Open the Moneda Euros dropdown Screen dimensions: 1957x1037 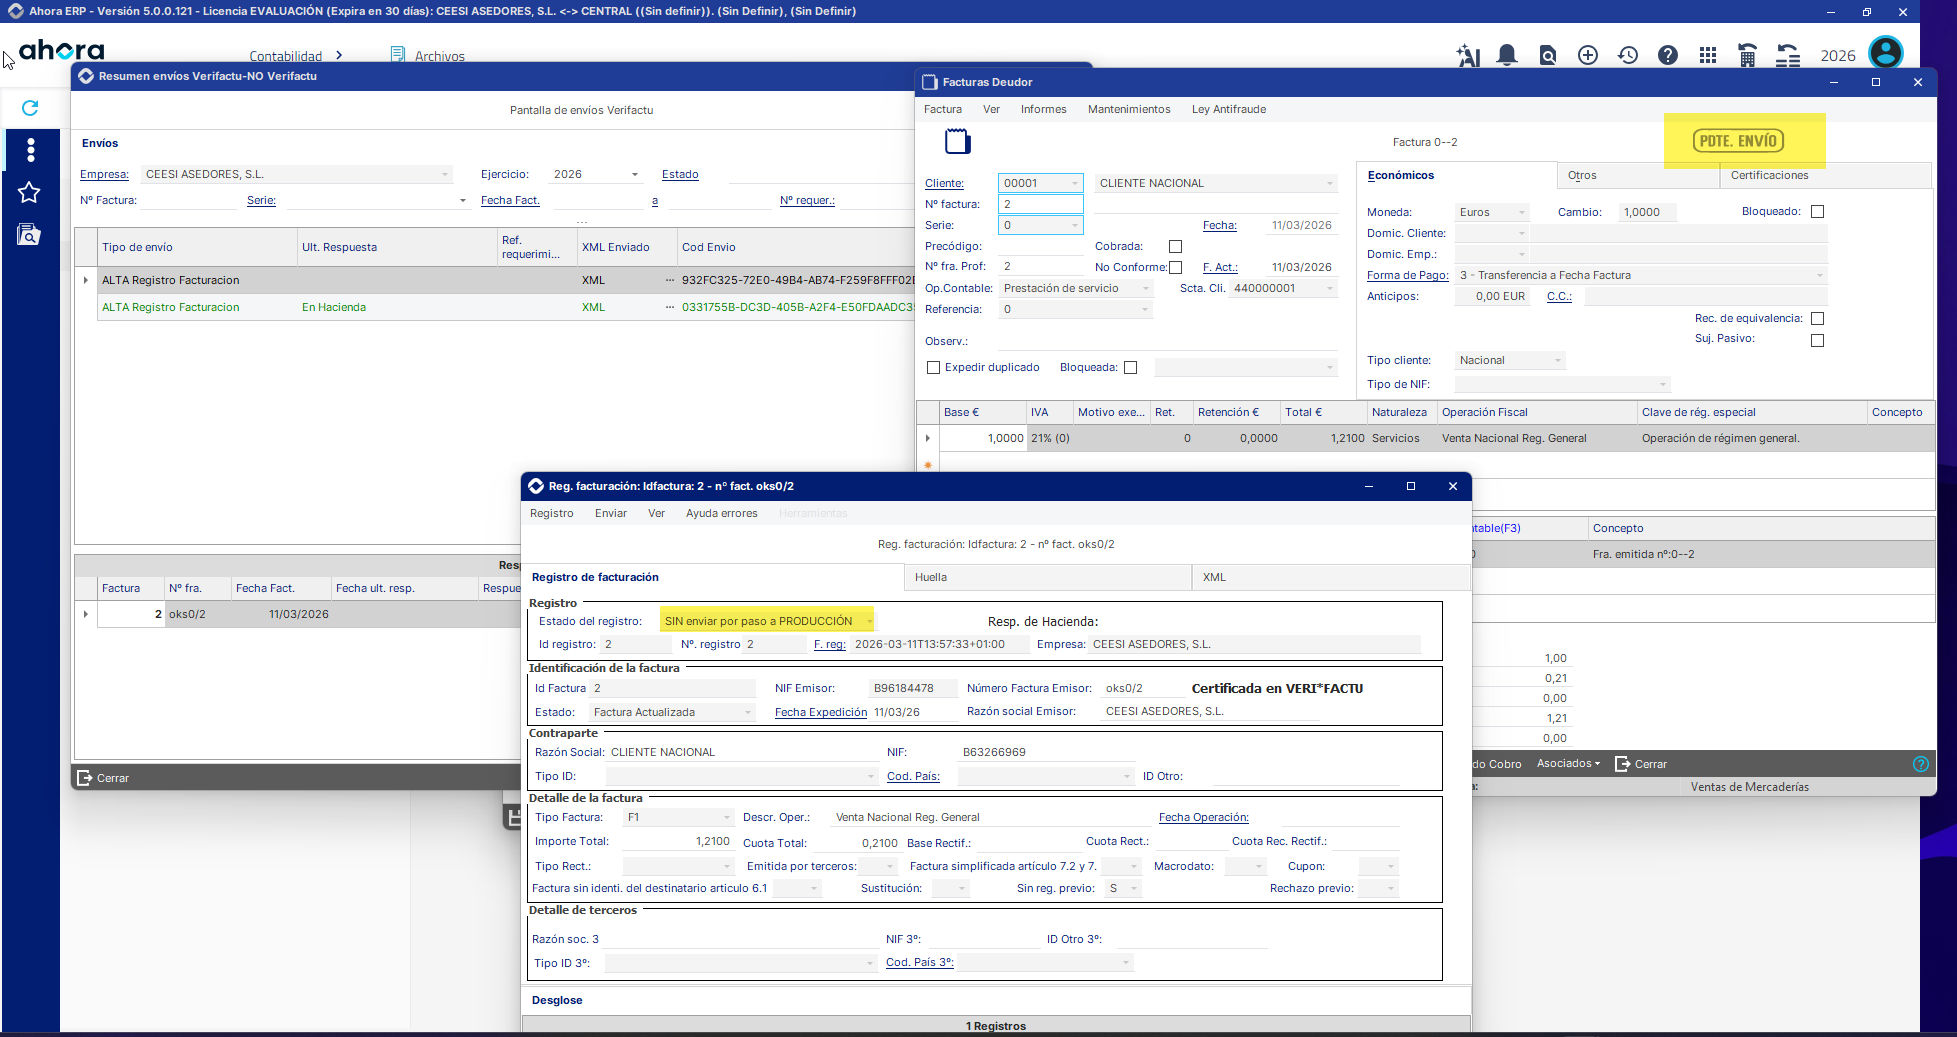click(1522, 212)
